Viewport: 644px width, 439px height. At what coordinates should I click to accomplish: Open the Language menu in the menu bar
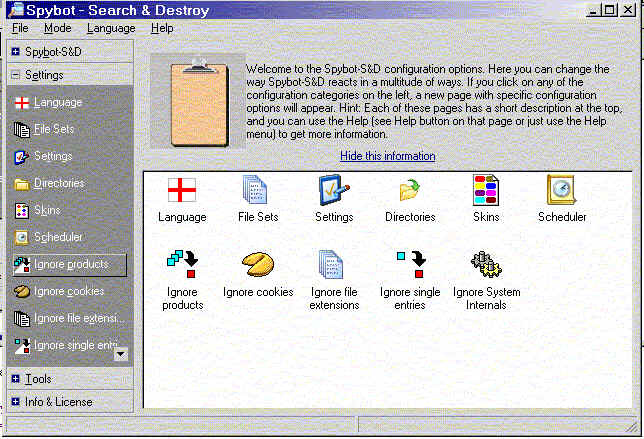click(x=111, y=28)
